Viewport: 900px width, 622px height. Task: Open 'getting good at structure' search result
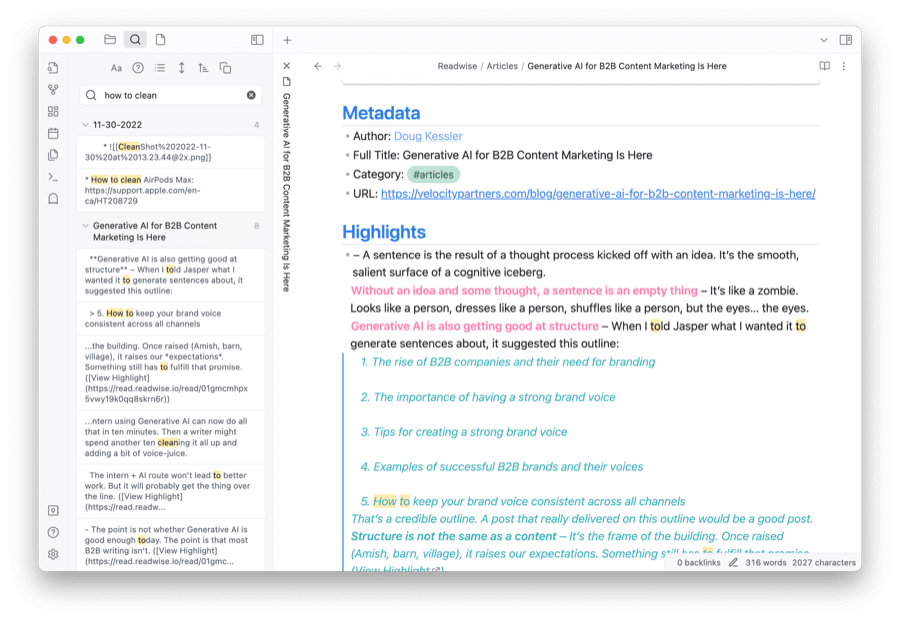coord(170,275)
